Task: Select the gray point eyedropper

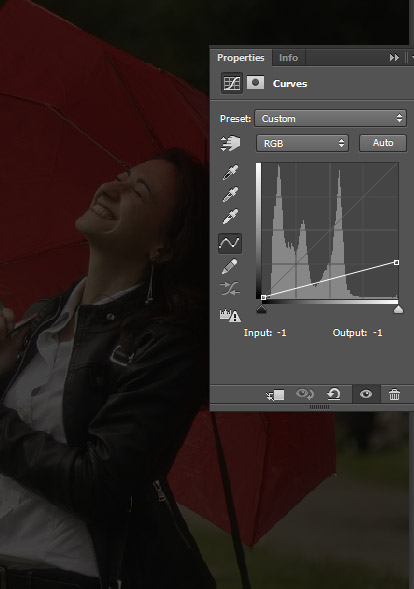Action: [x=230, y=194]
